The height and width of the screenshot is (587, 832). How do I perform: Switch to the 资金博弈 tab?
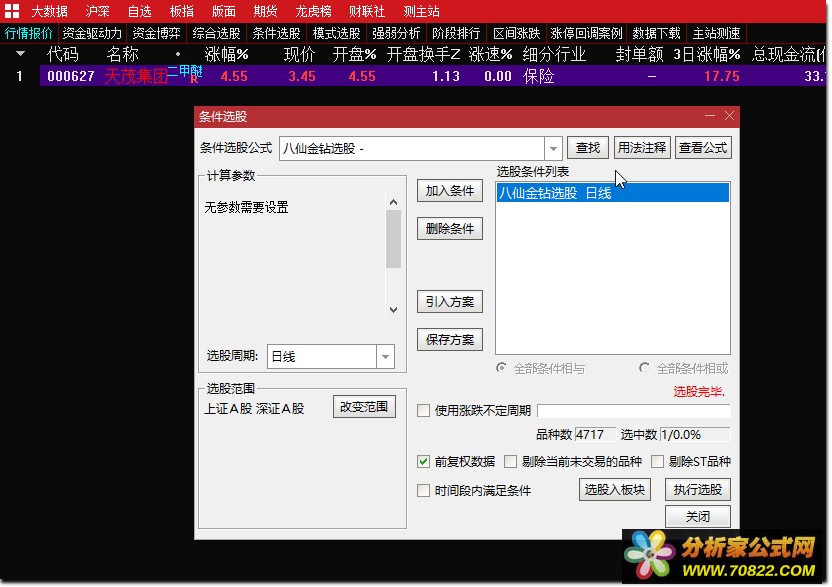[x=157, y=33]
